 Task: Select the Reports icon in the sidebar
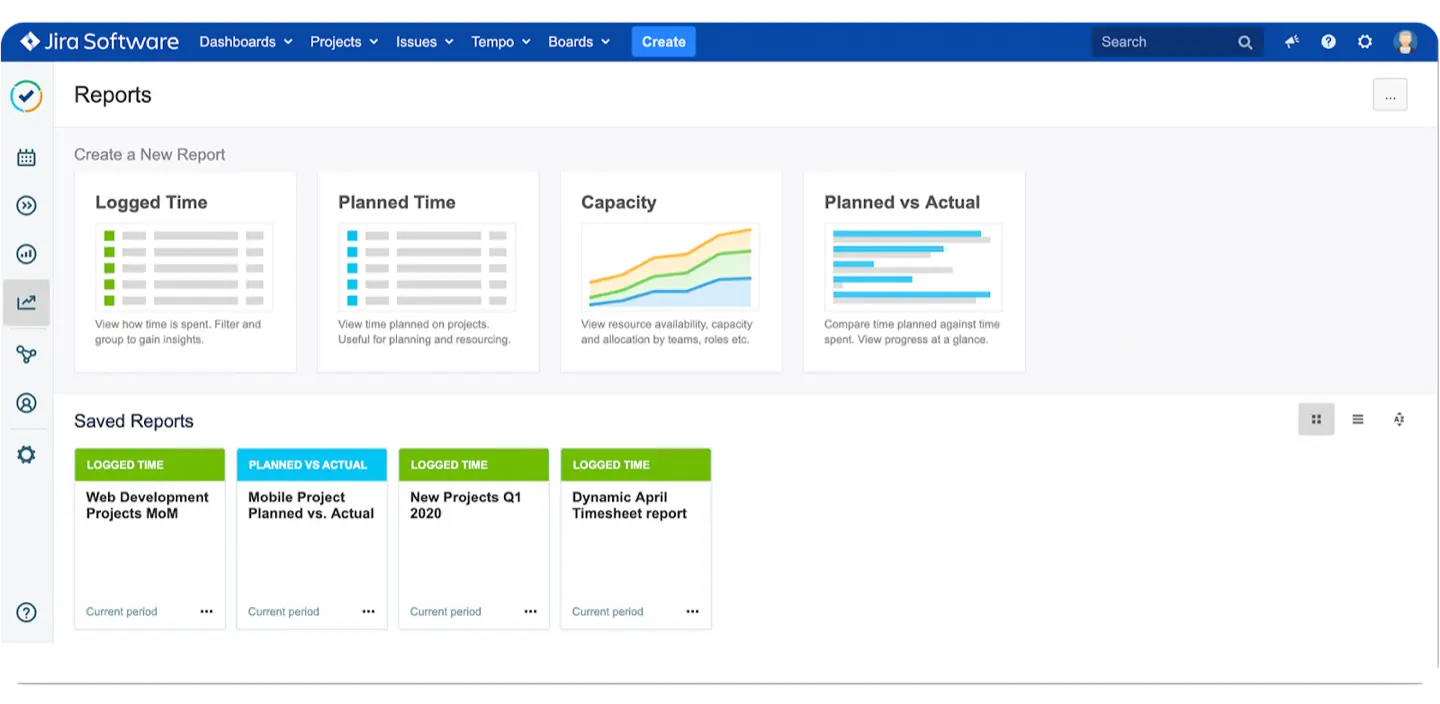coord(26,301)
